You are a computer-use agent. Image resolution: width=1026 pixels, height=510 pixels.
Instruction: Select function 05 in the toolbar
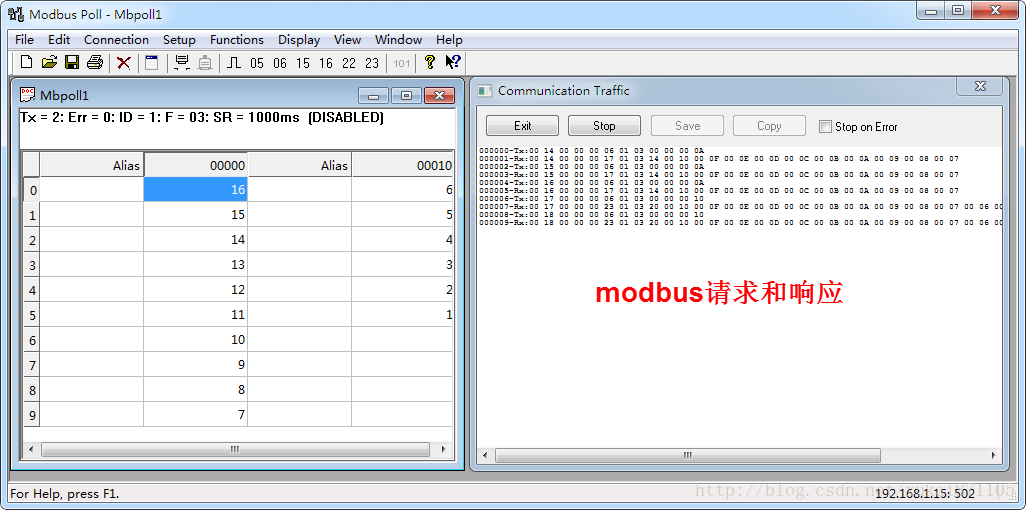click(257, 63)
